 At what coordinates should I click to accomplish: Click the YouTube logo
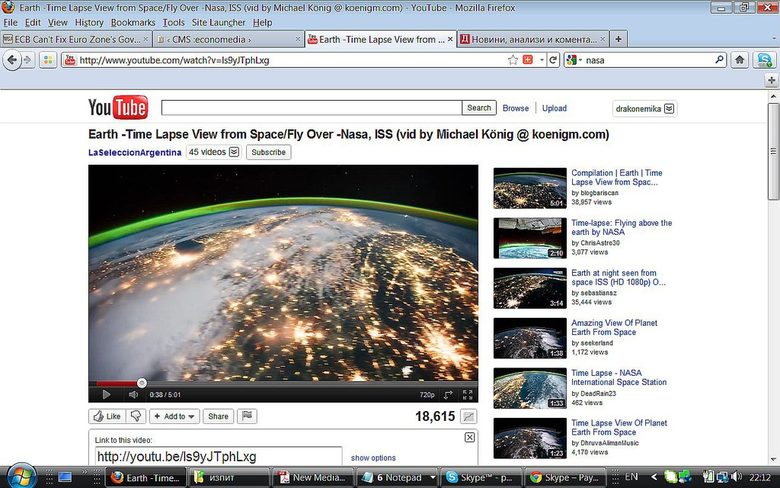pos(118,107)
